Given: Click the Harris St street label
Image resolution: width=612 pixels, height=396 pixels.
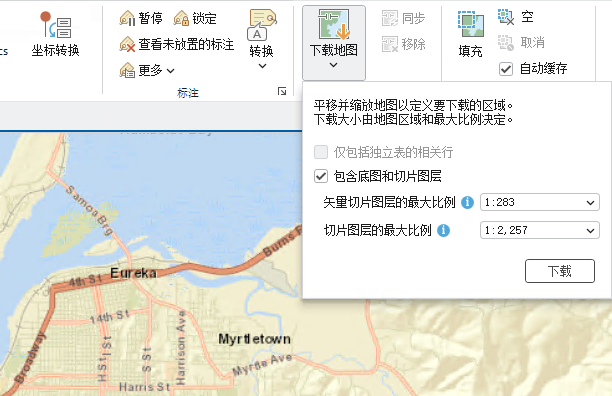Looking at the screenshot, I should point(144,387).
